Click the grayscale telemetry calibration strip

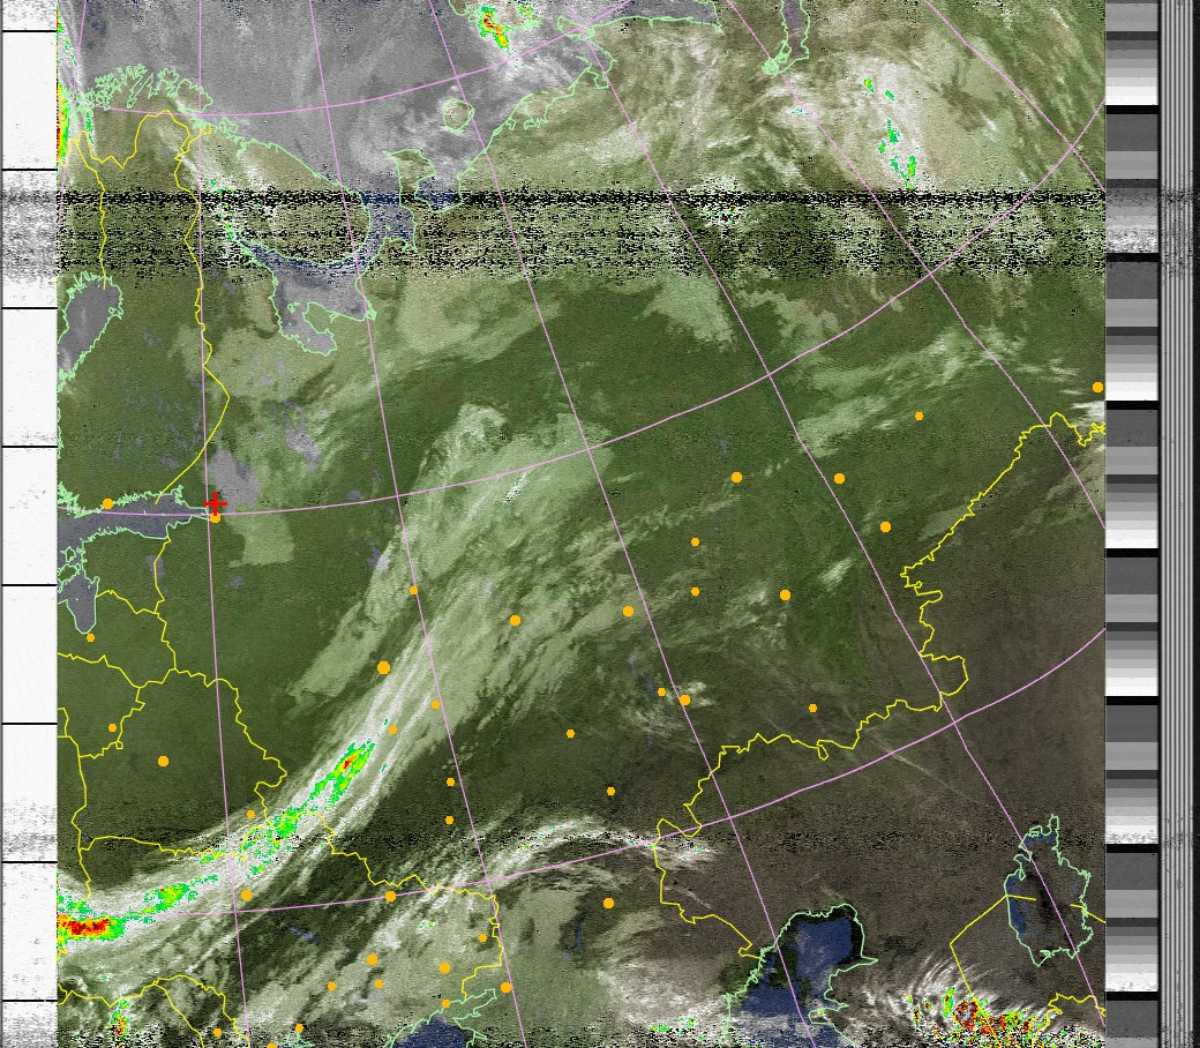coord(1132,524)
